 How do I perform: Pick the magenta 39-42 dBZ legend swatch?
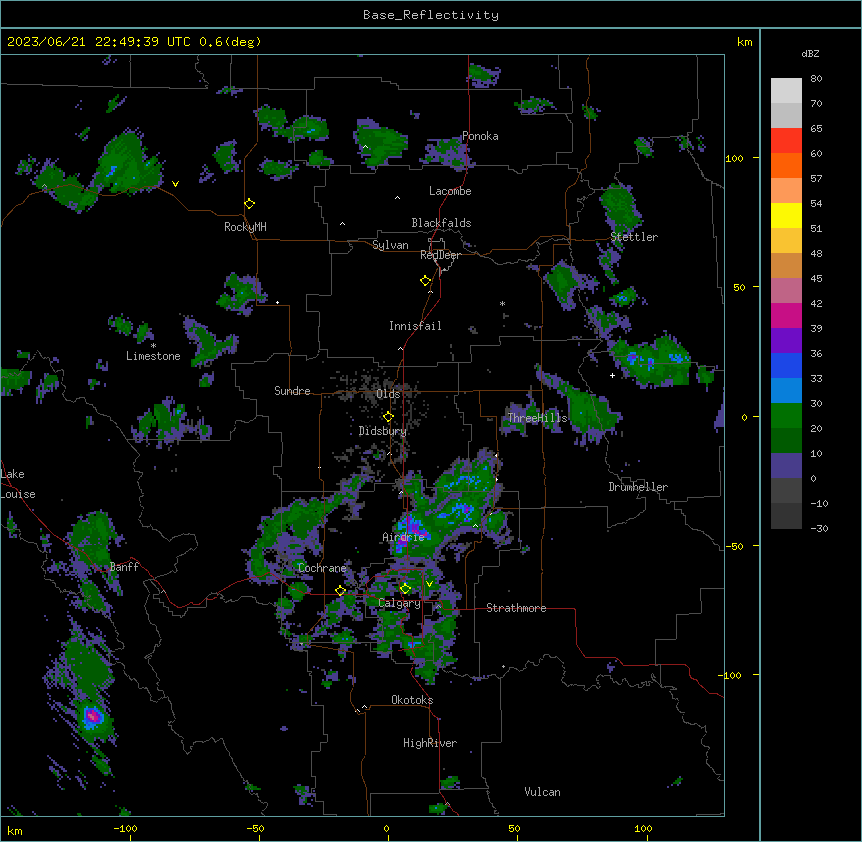pos(786,315)
